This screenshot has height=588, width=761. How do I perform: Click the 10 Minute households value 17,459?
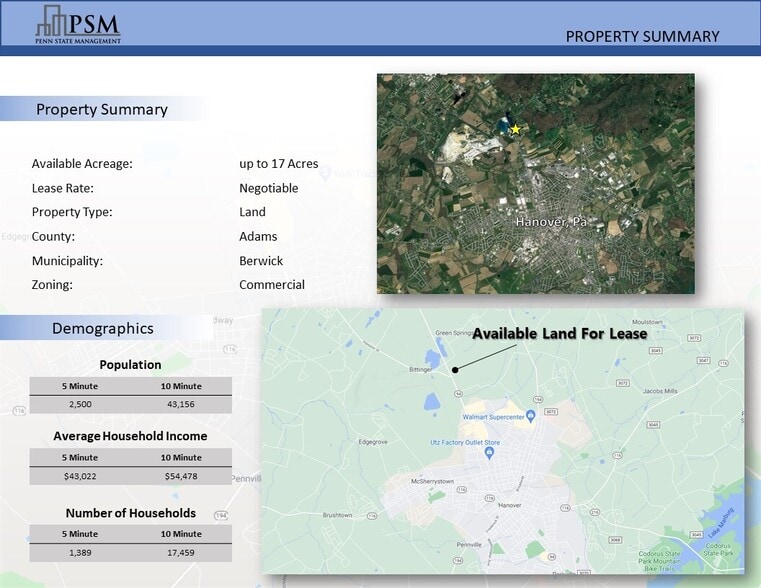tap(181, 552)
